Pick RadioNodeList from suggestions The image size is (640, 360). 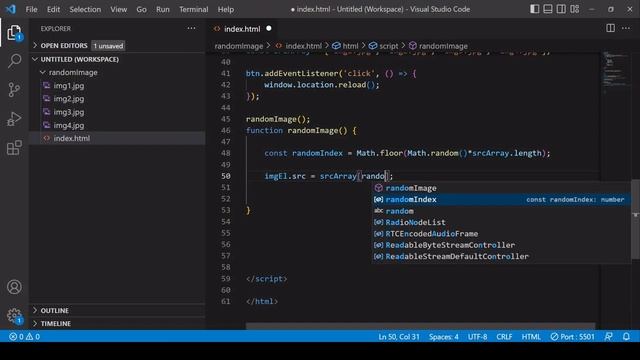(501, 222)
